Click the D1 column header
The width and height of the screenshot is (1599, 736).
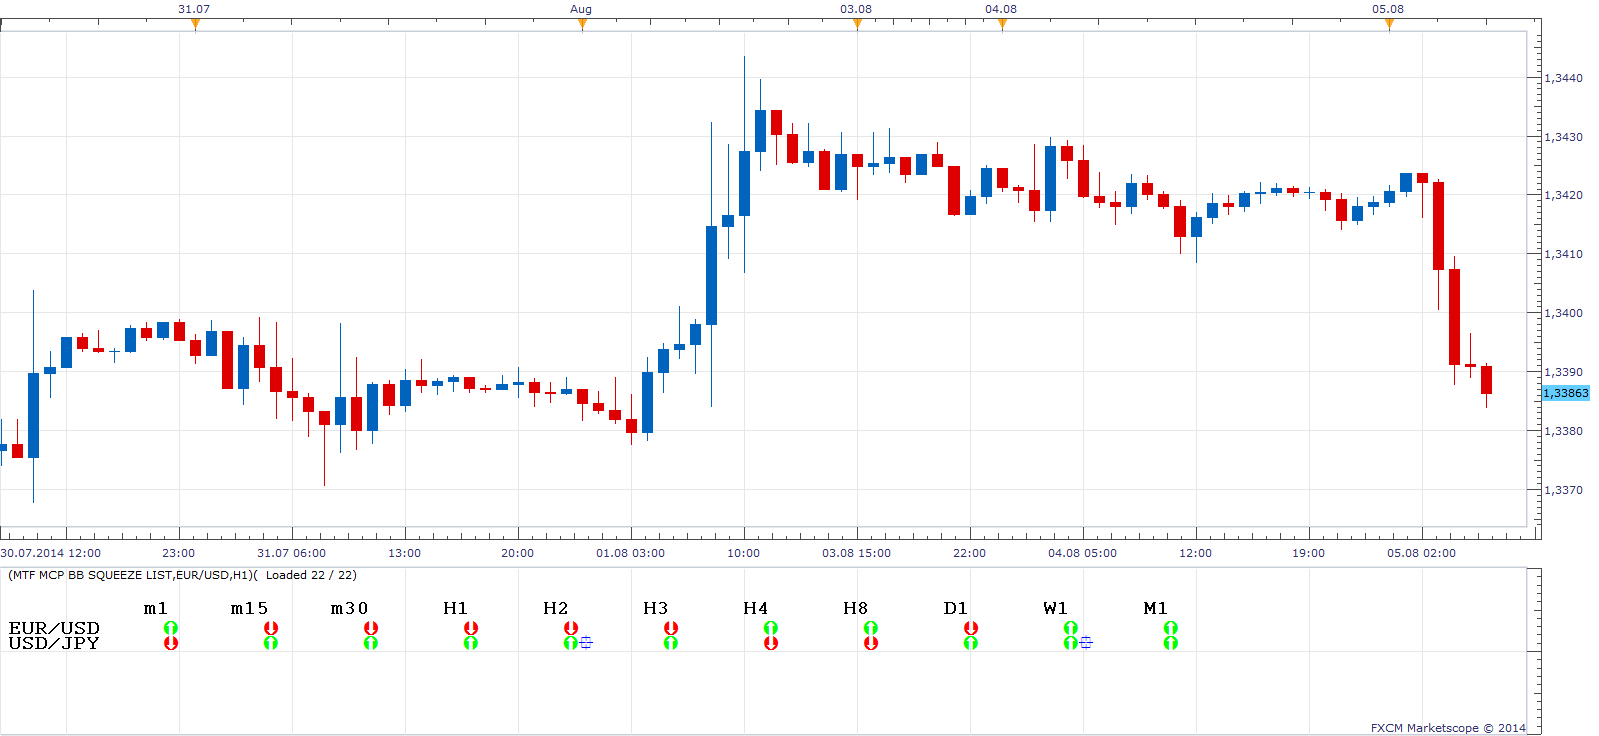coord(955,608)
